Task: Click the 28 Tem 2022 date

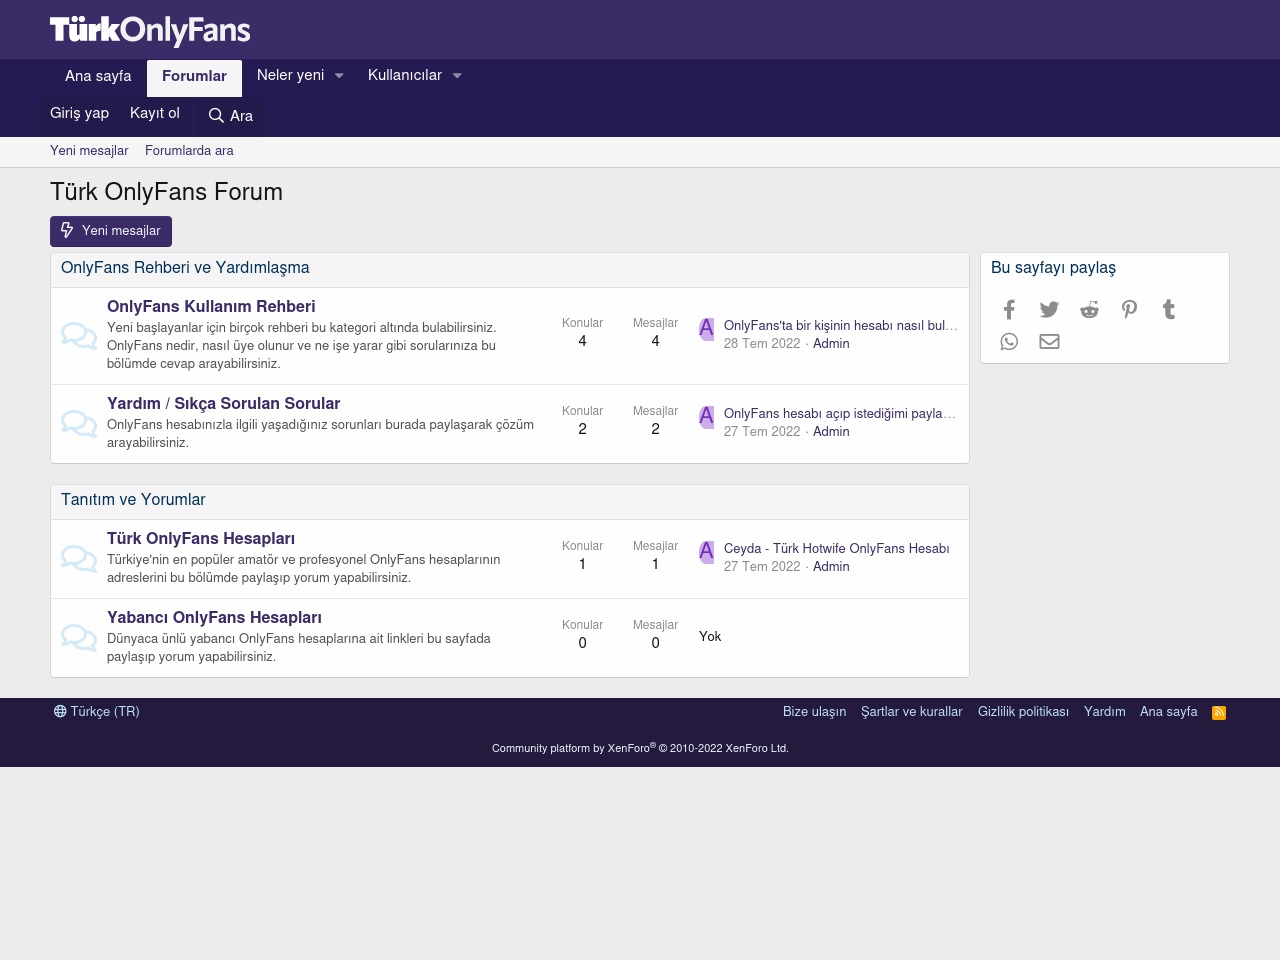Action: coord(762,344)
